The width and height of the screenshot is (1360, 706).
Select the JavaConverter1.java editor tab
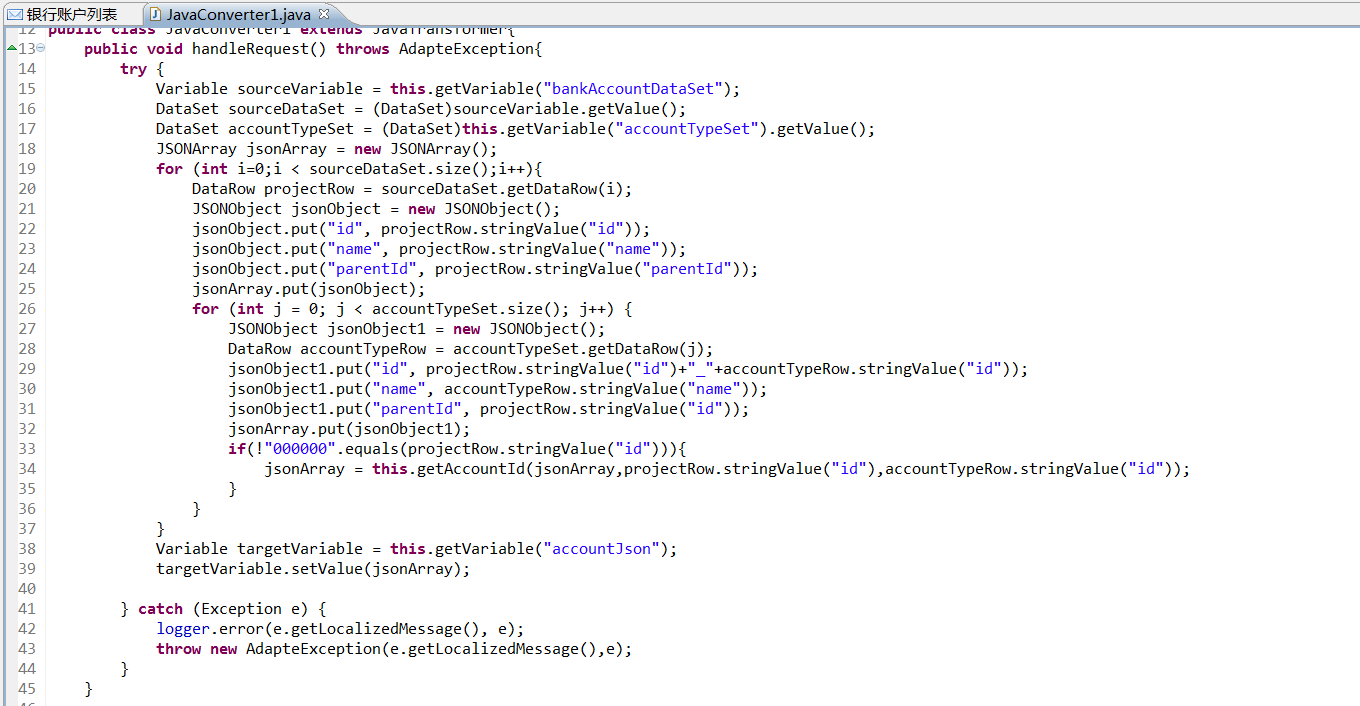pyautogui.click(x=237, y=14)
